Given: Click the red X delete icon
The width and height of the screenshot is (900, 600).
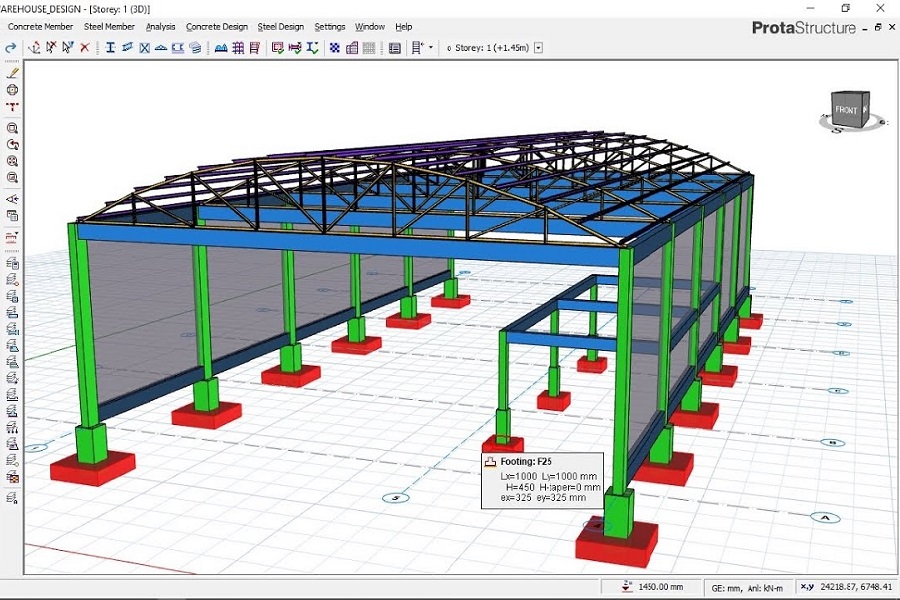Looking at the screenshot, I should 85,48.
